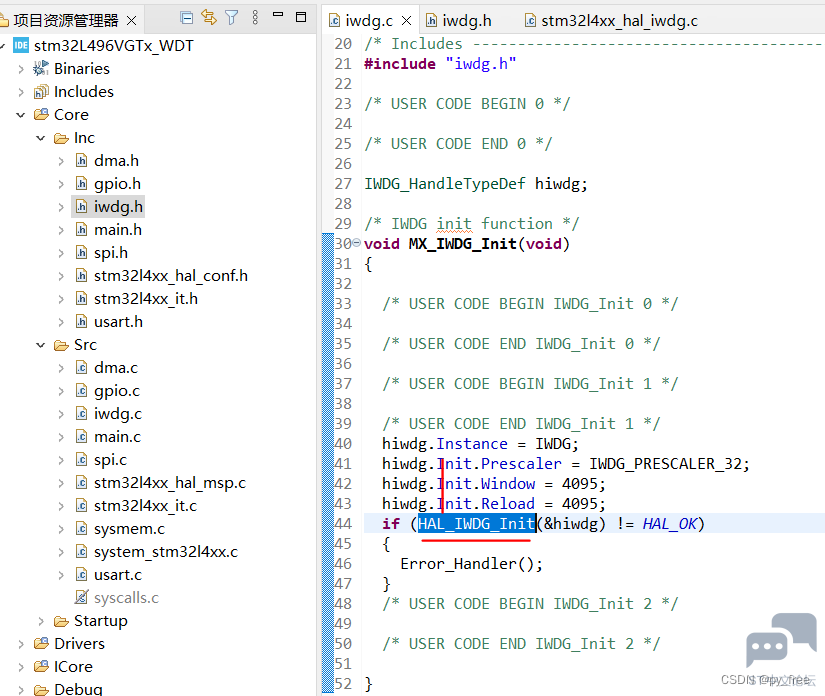Expand the Drivers folder
The width and height of the screenshot is (825, 696).
21,644
